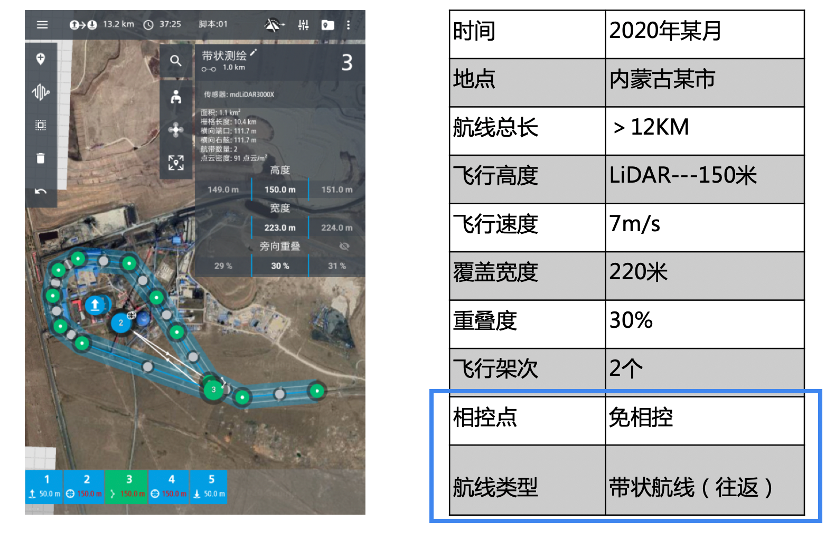Screen dimensions: 834x540
Task: Select landing segment tab 5
Action: point(211,485)
